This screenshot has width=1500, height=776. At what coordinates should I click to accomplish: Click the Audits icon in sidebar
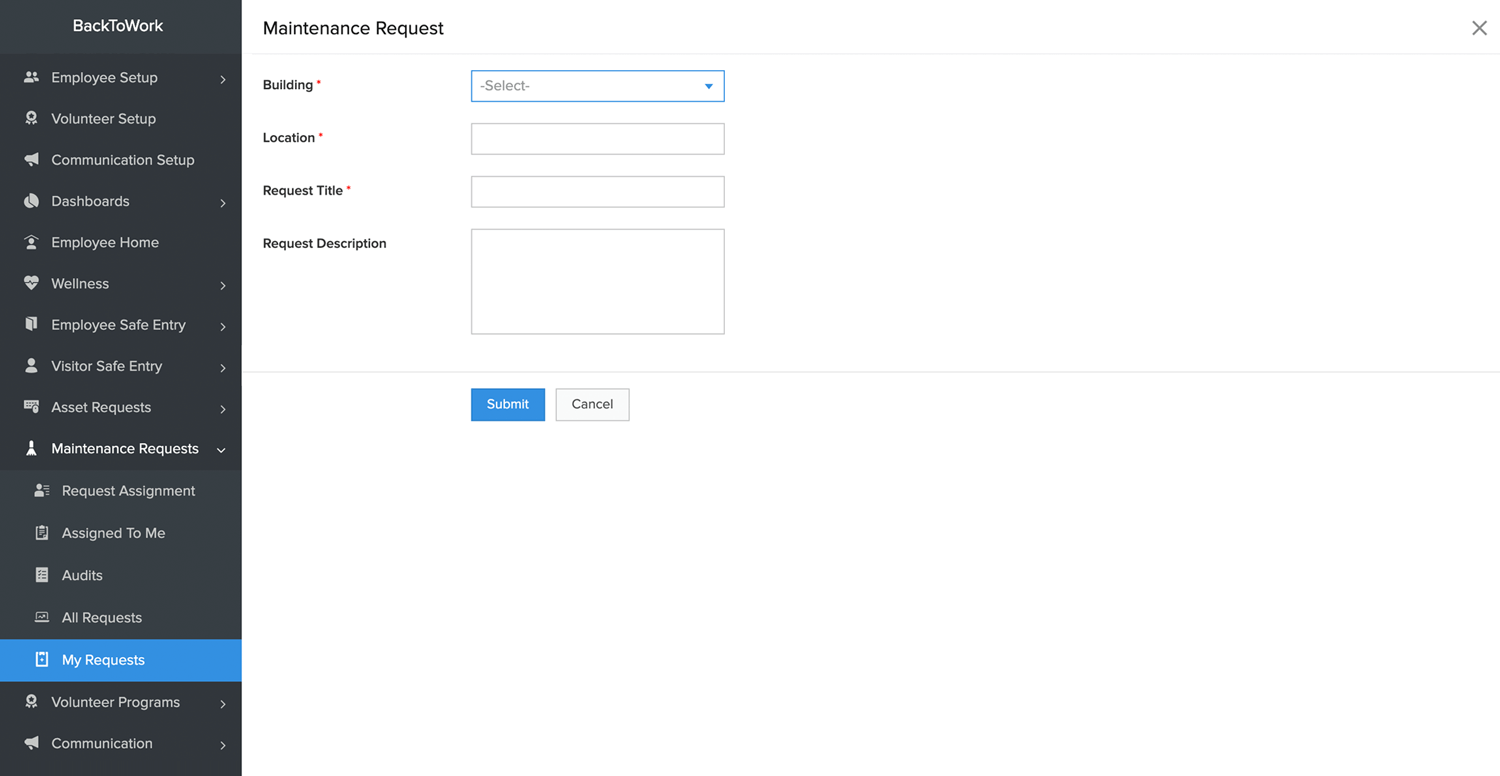[42, 575]
